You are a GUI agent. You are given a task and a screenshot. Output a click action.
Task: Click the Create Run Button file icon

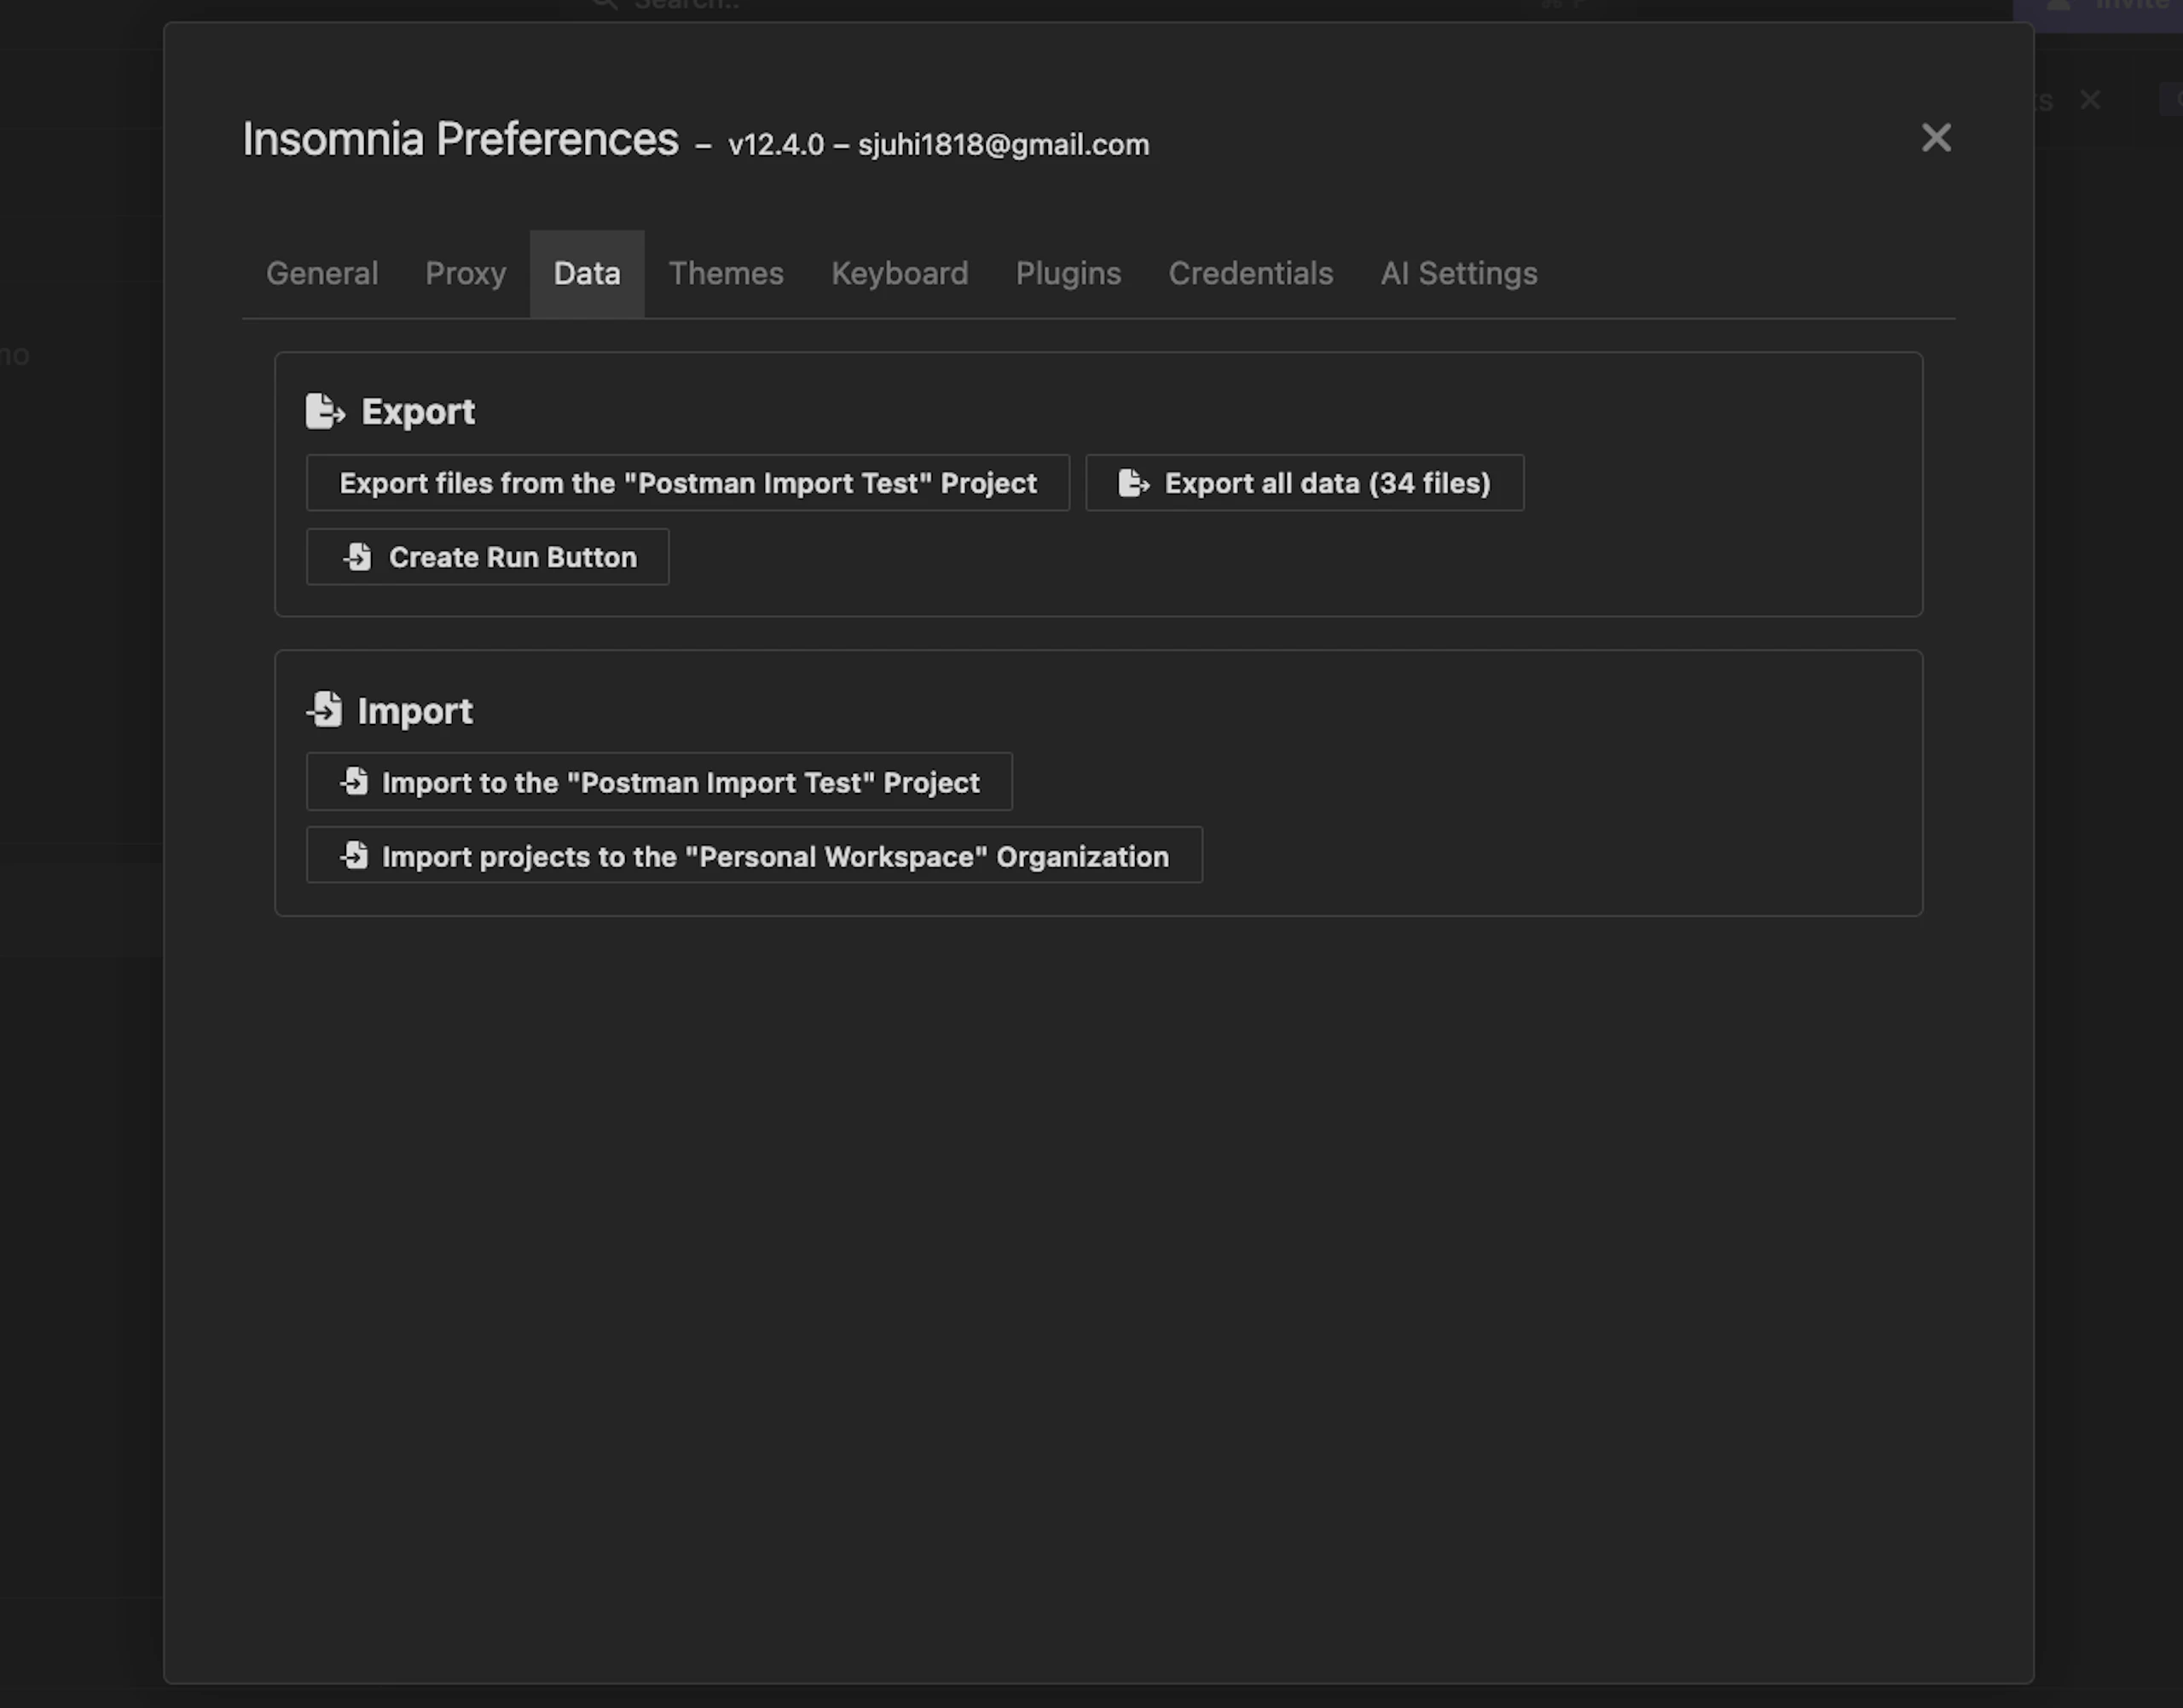358,557
